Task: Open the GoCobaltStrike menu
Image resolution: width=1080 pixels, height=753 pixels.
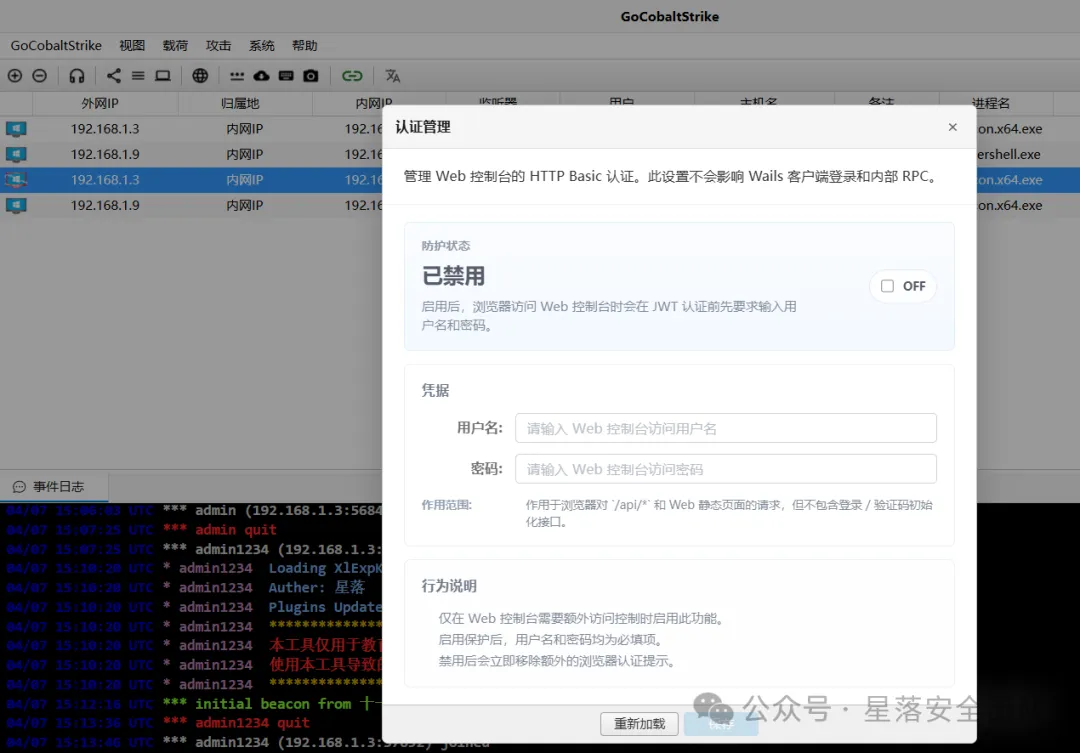Action: click(x=56, y=45)
